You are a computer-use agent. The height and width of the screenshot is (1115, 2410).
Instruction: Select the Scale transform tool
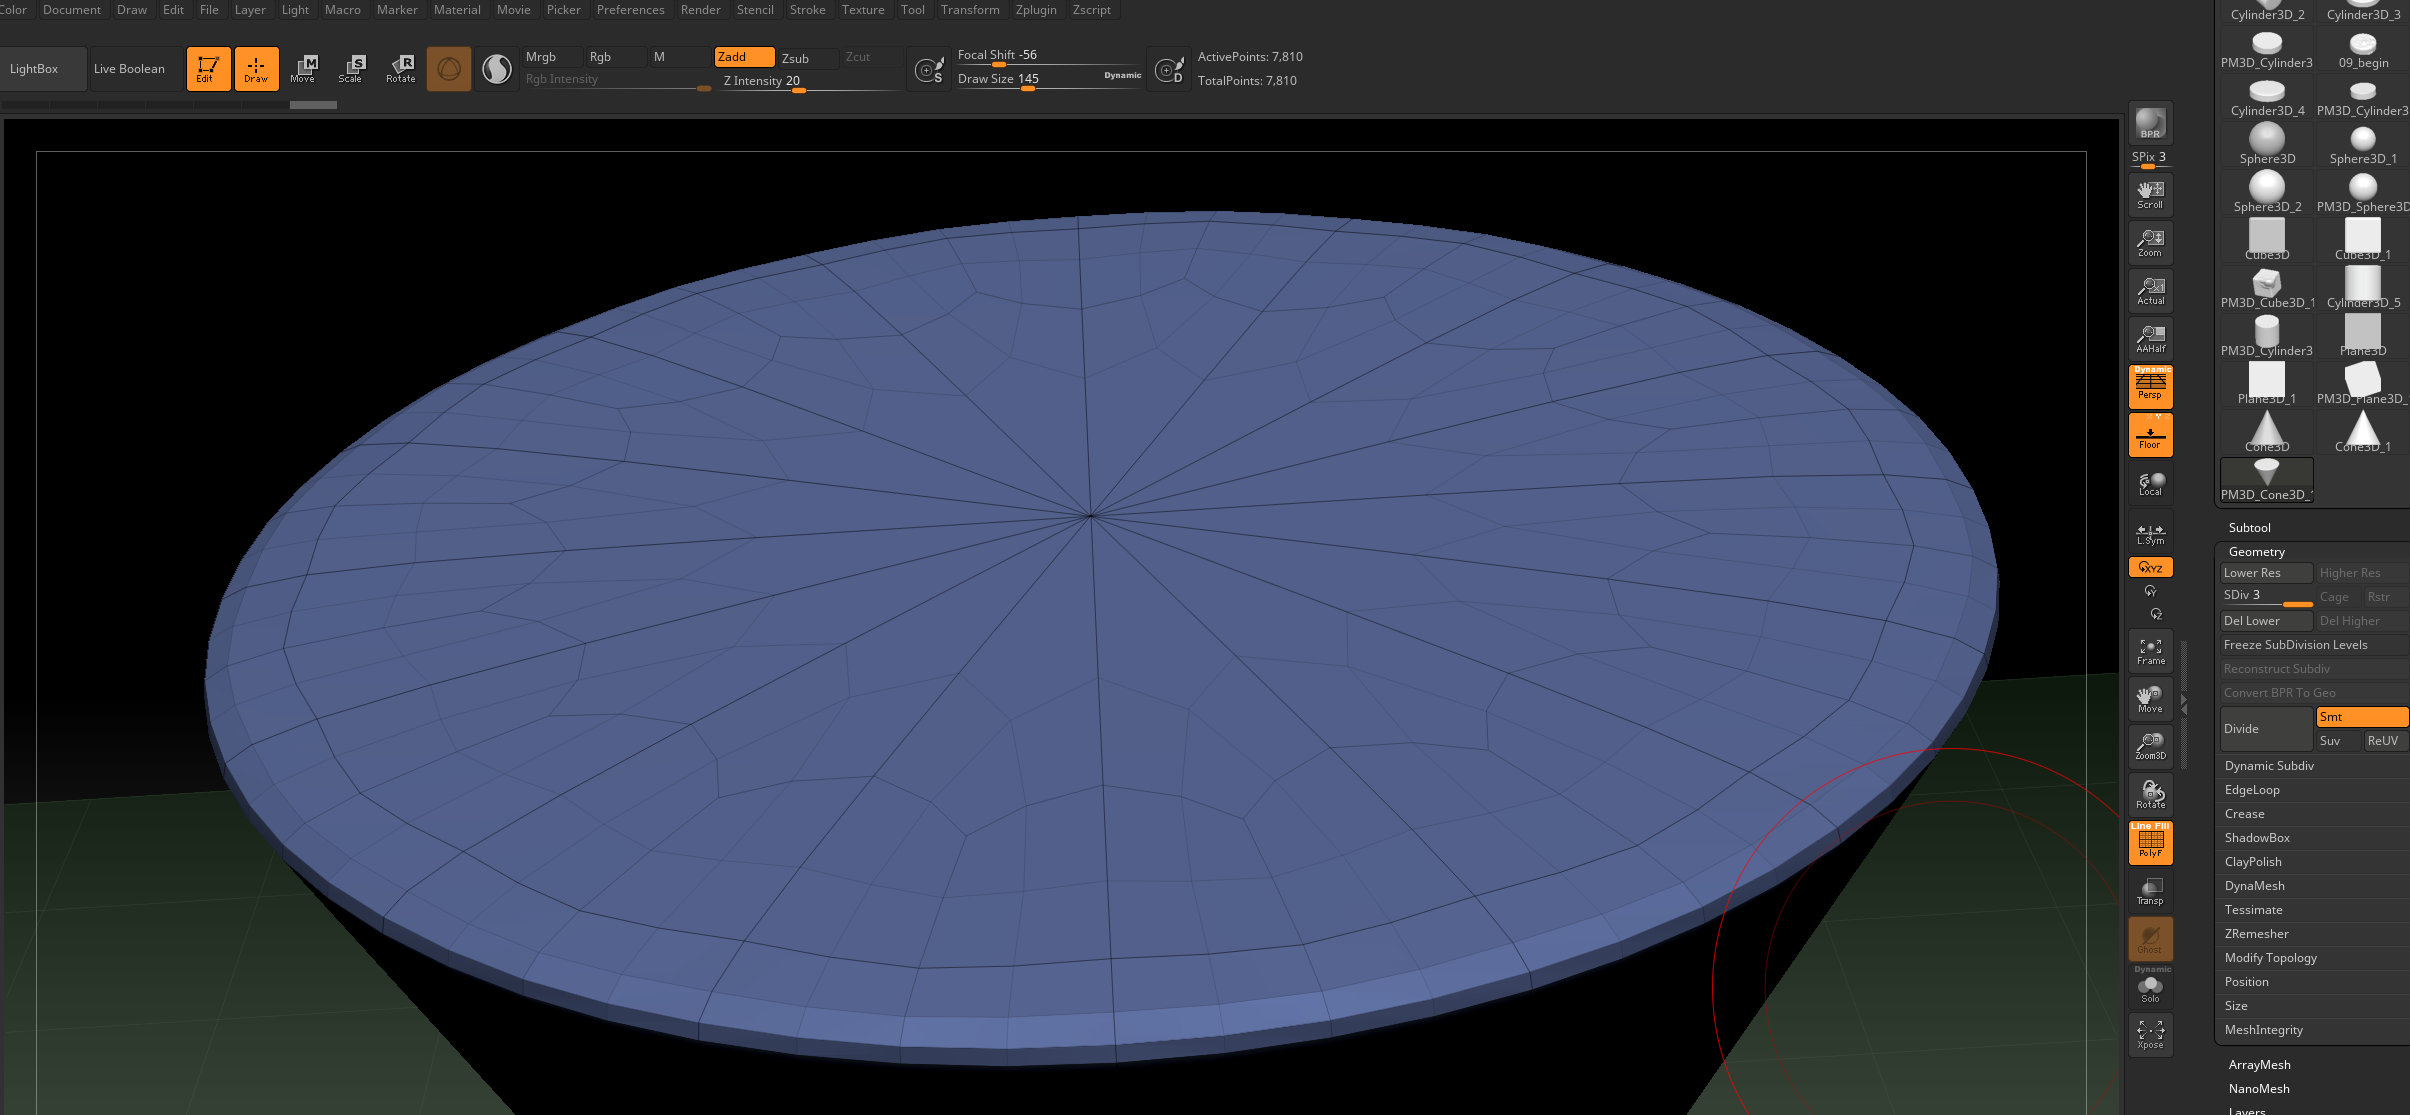351,69
